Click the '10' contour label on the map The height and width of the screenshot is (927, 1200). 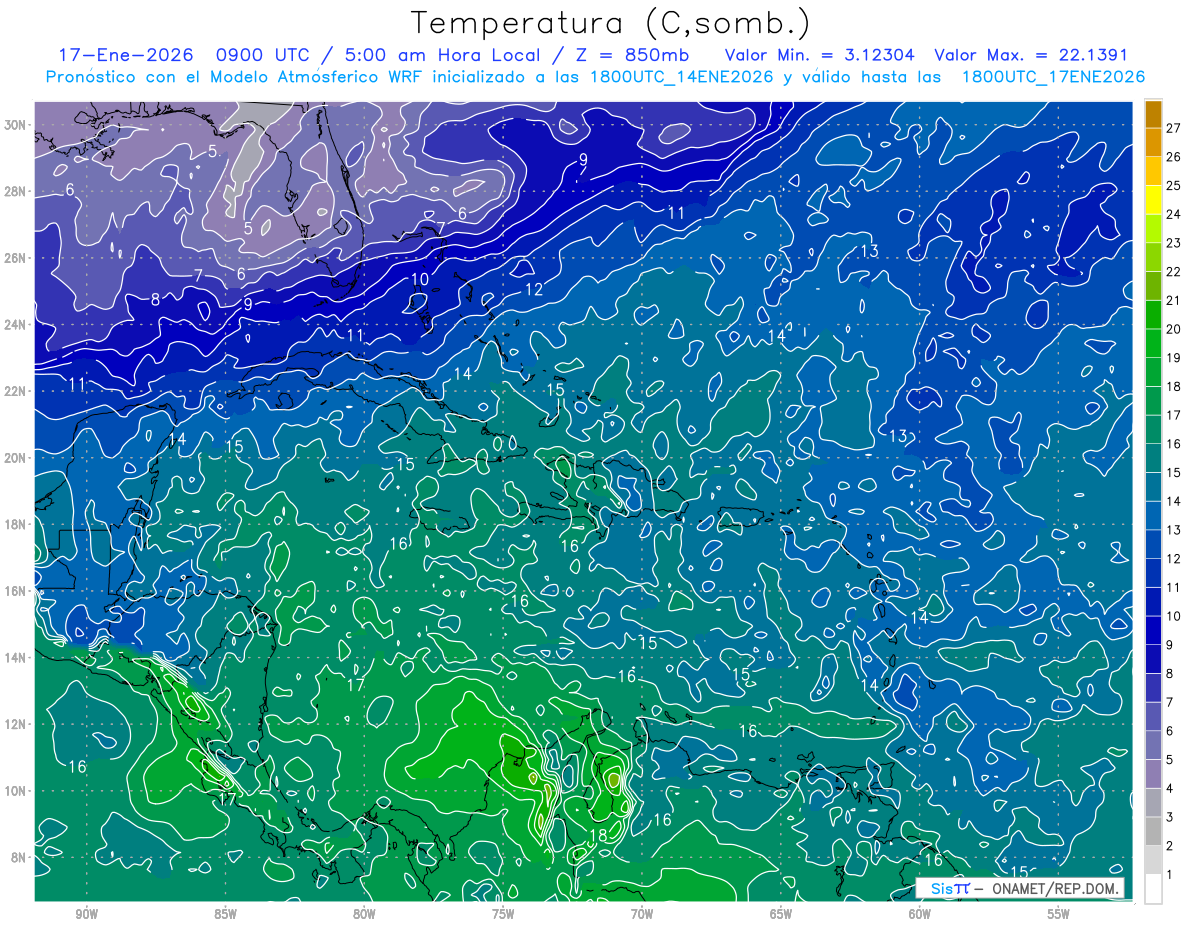pos(420,279)
